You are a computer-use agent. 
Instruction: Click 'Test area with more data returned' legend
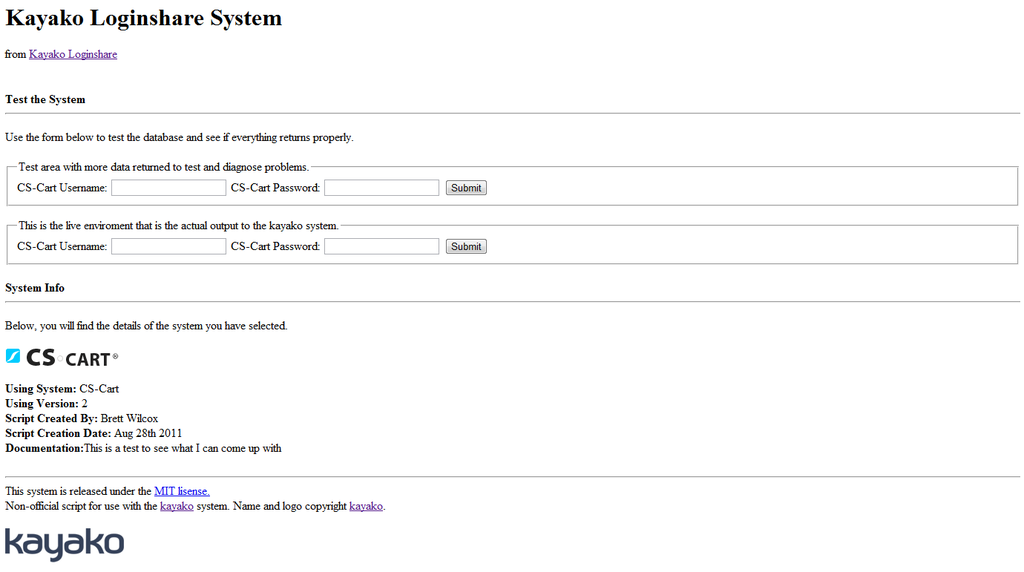point(163,167)
